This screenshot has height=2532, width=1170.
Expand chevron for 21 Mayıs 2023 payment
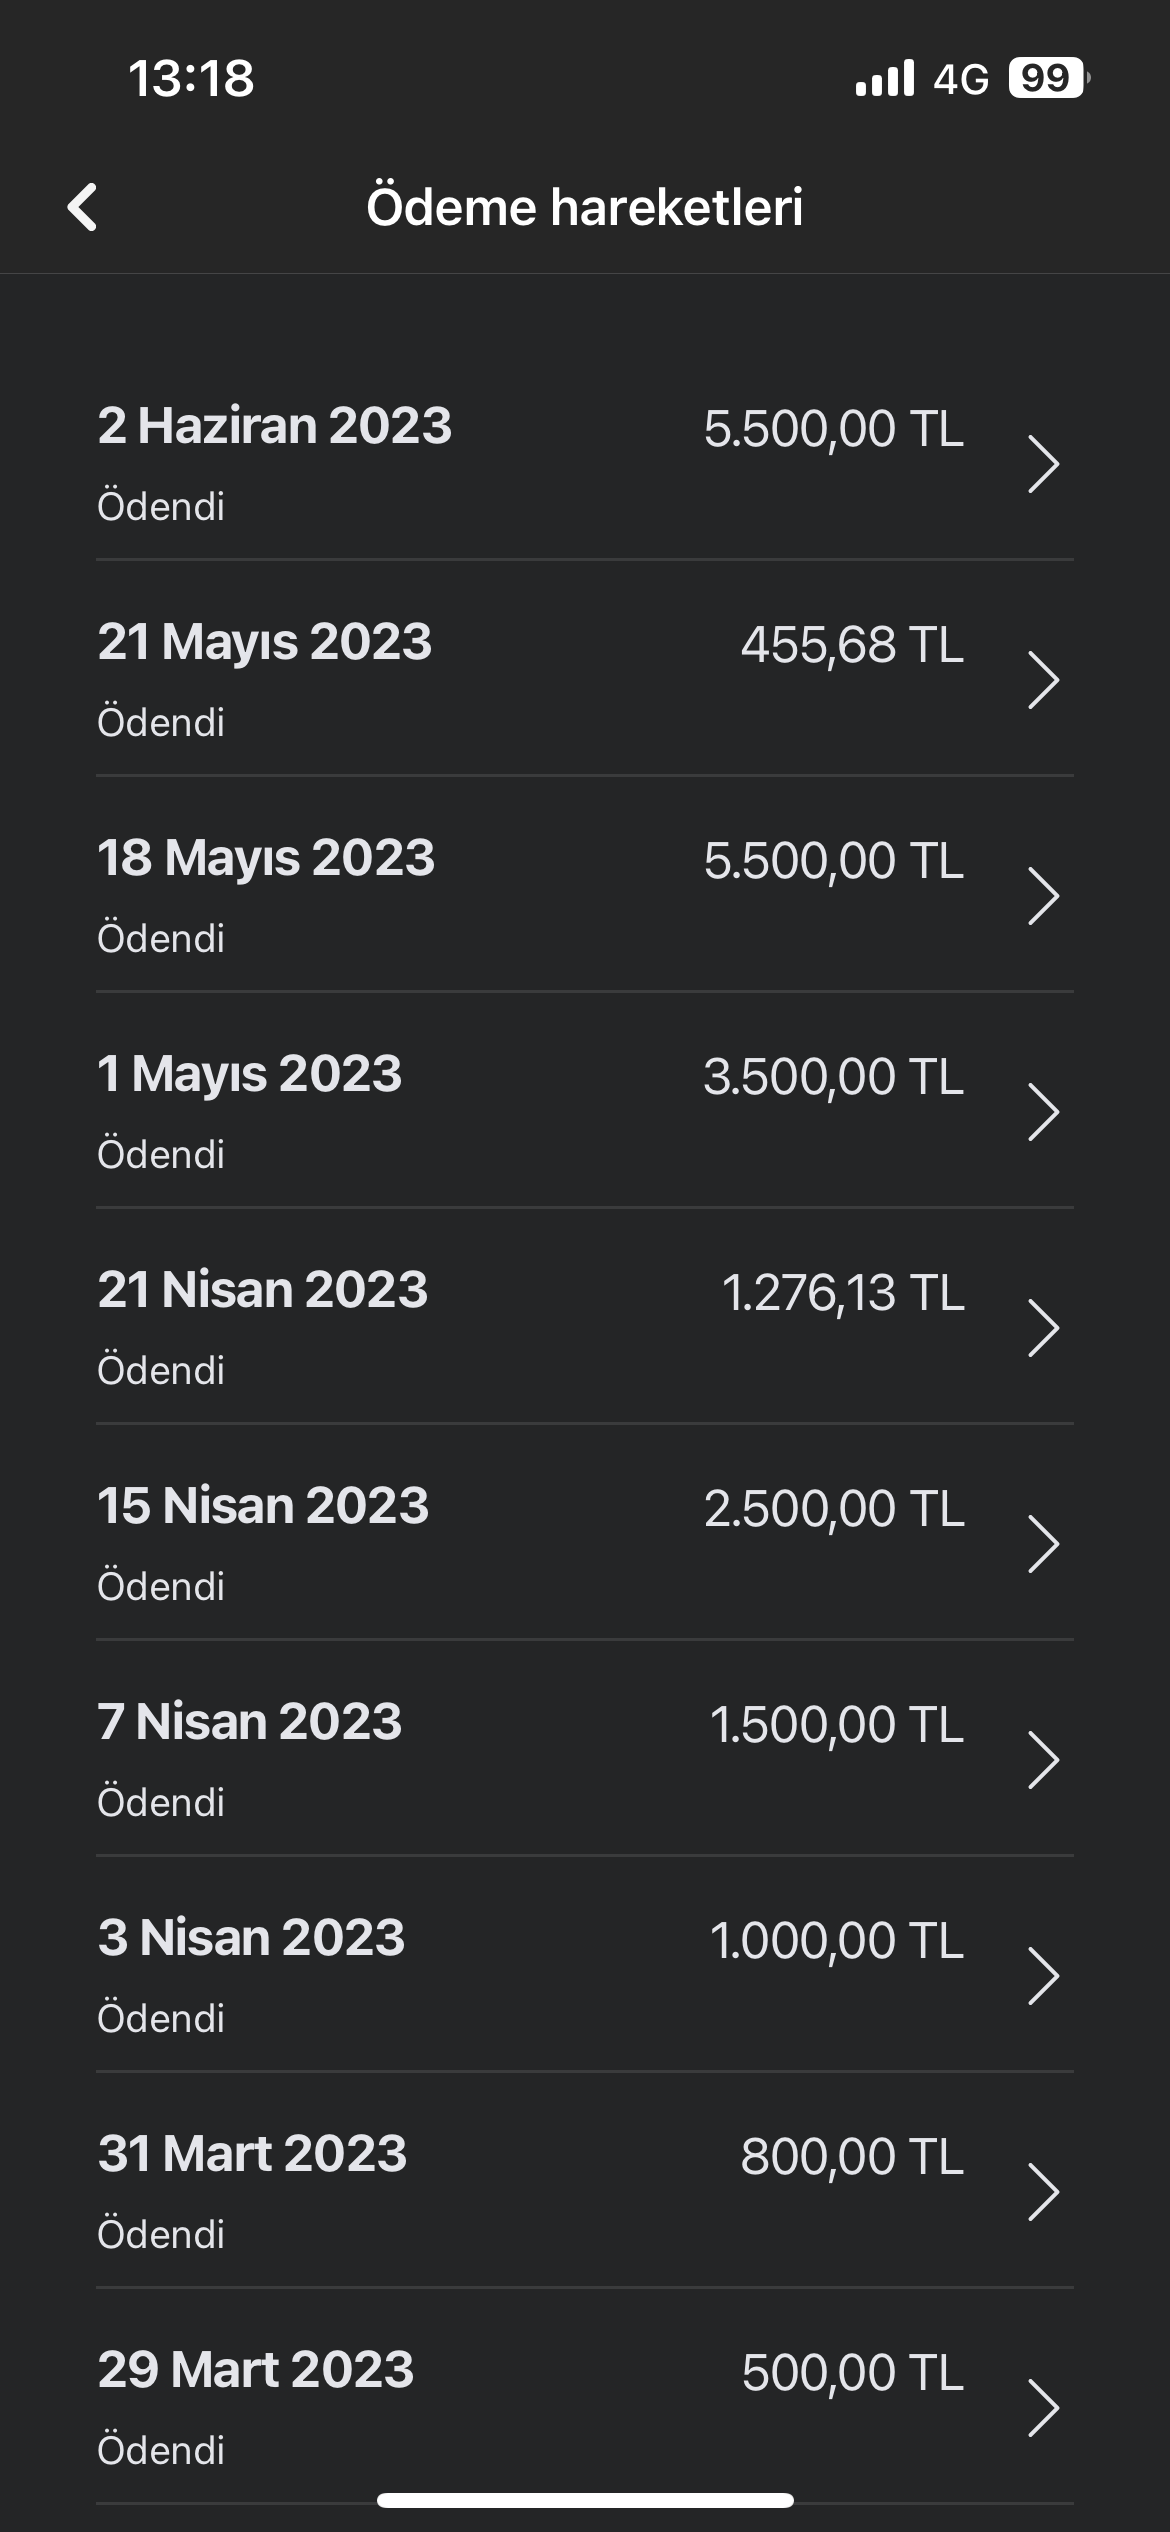pos(1043,680)
